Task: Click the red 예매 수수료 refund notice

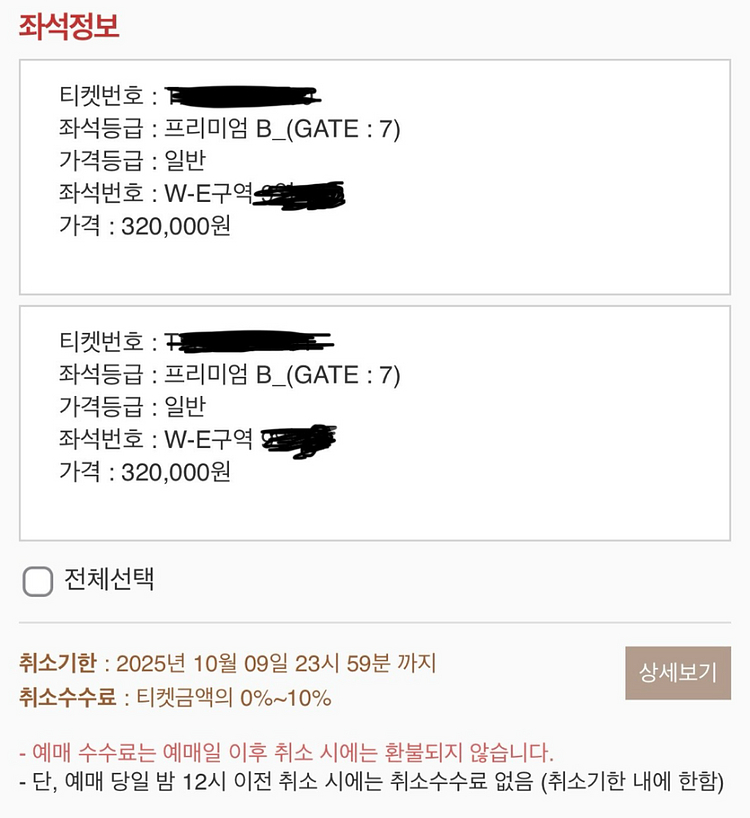Action: 286,752
